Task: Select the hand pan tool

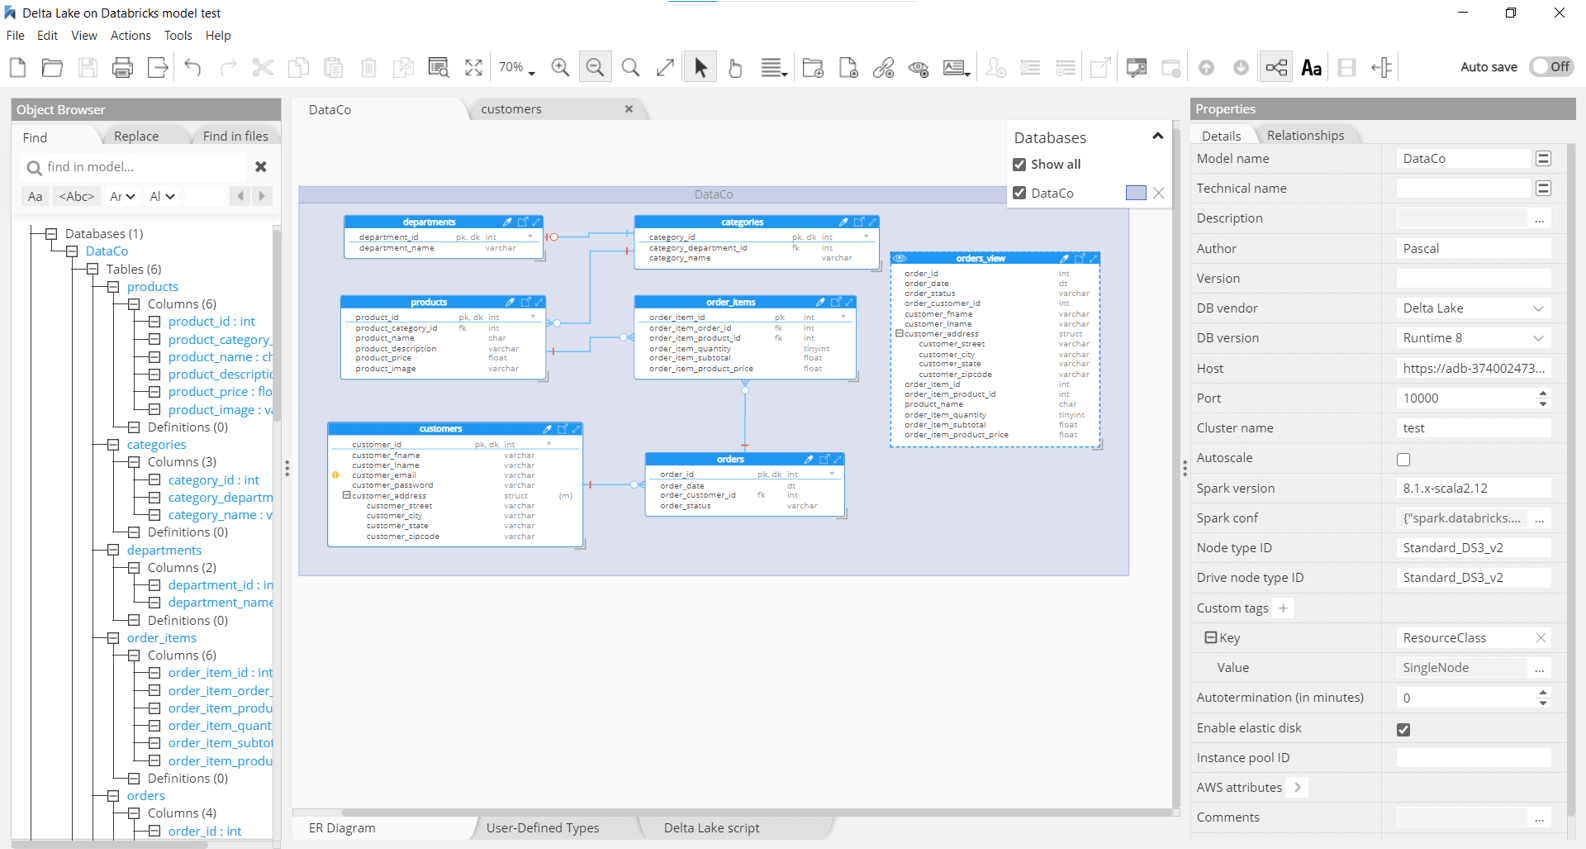Action: (735, 67)
